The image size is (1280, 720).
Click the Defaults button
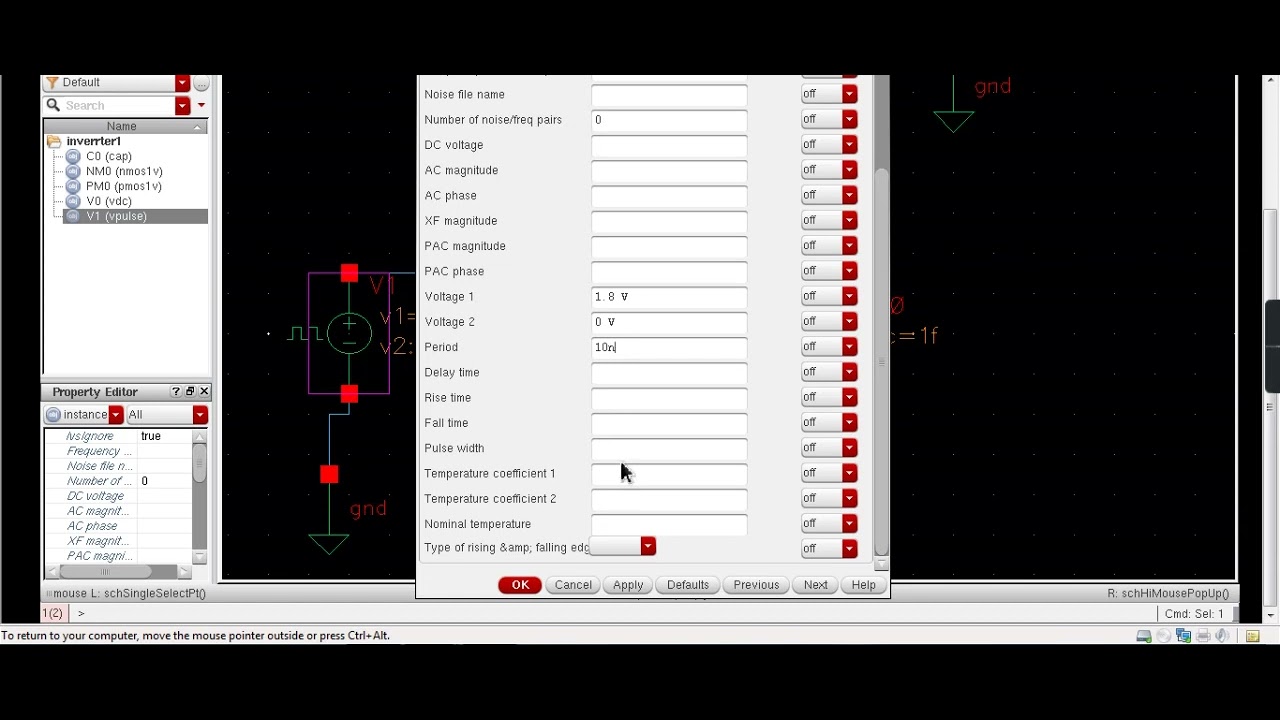[688, 585]
